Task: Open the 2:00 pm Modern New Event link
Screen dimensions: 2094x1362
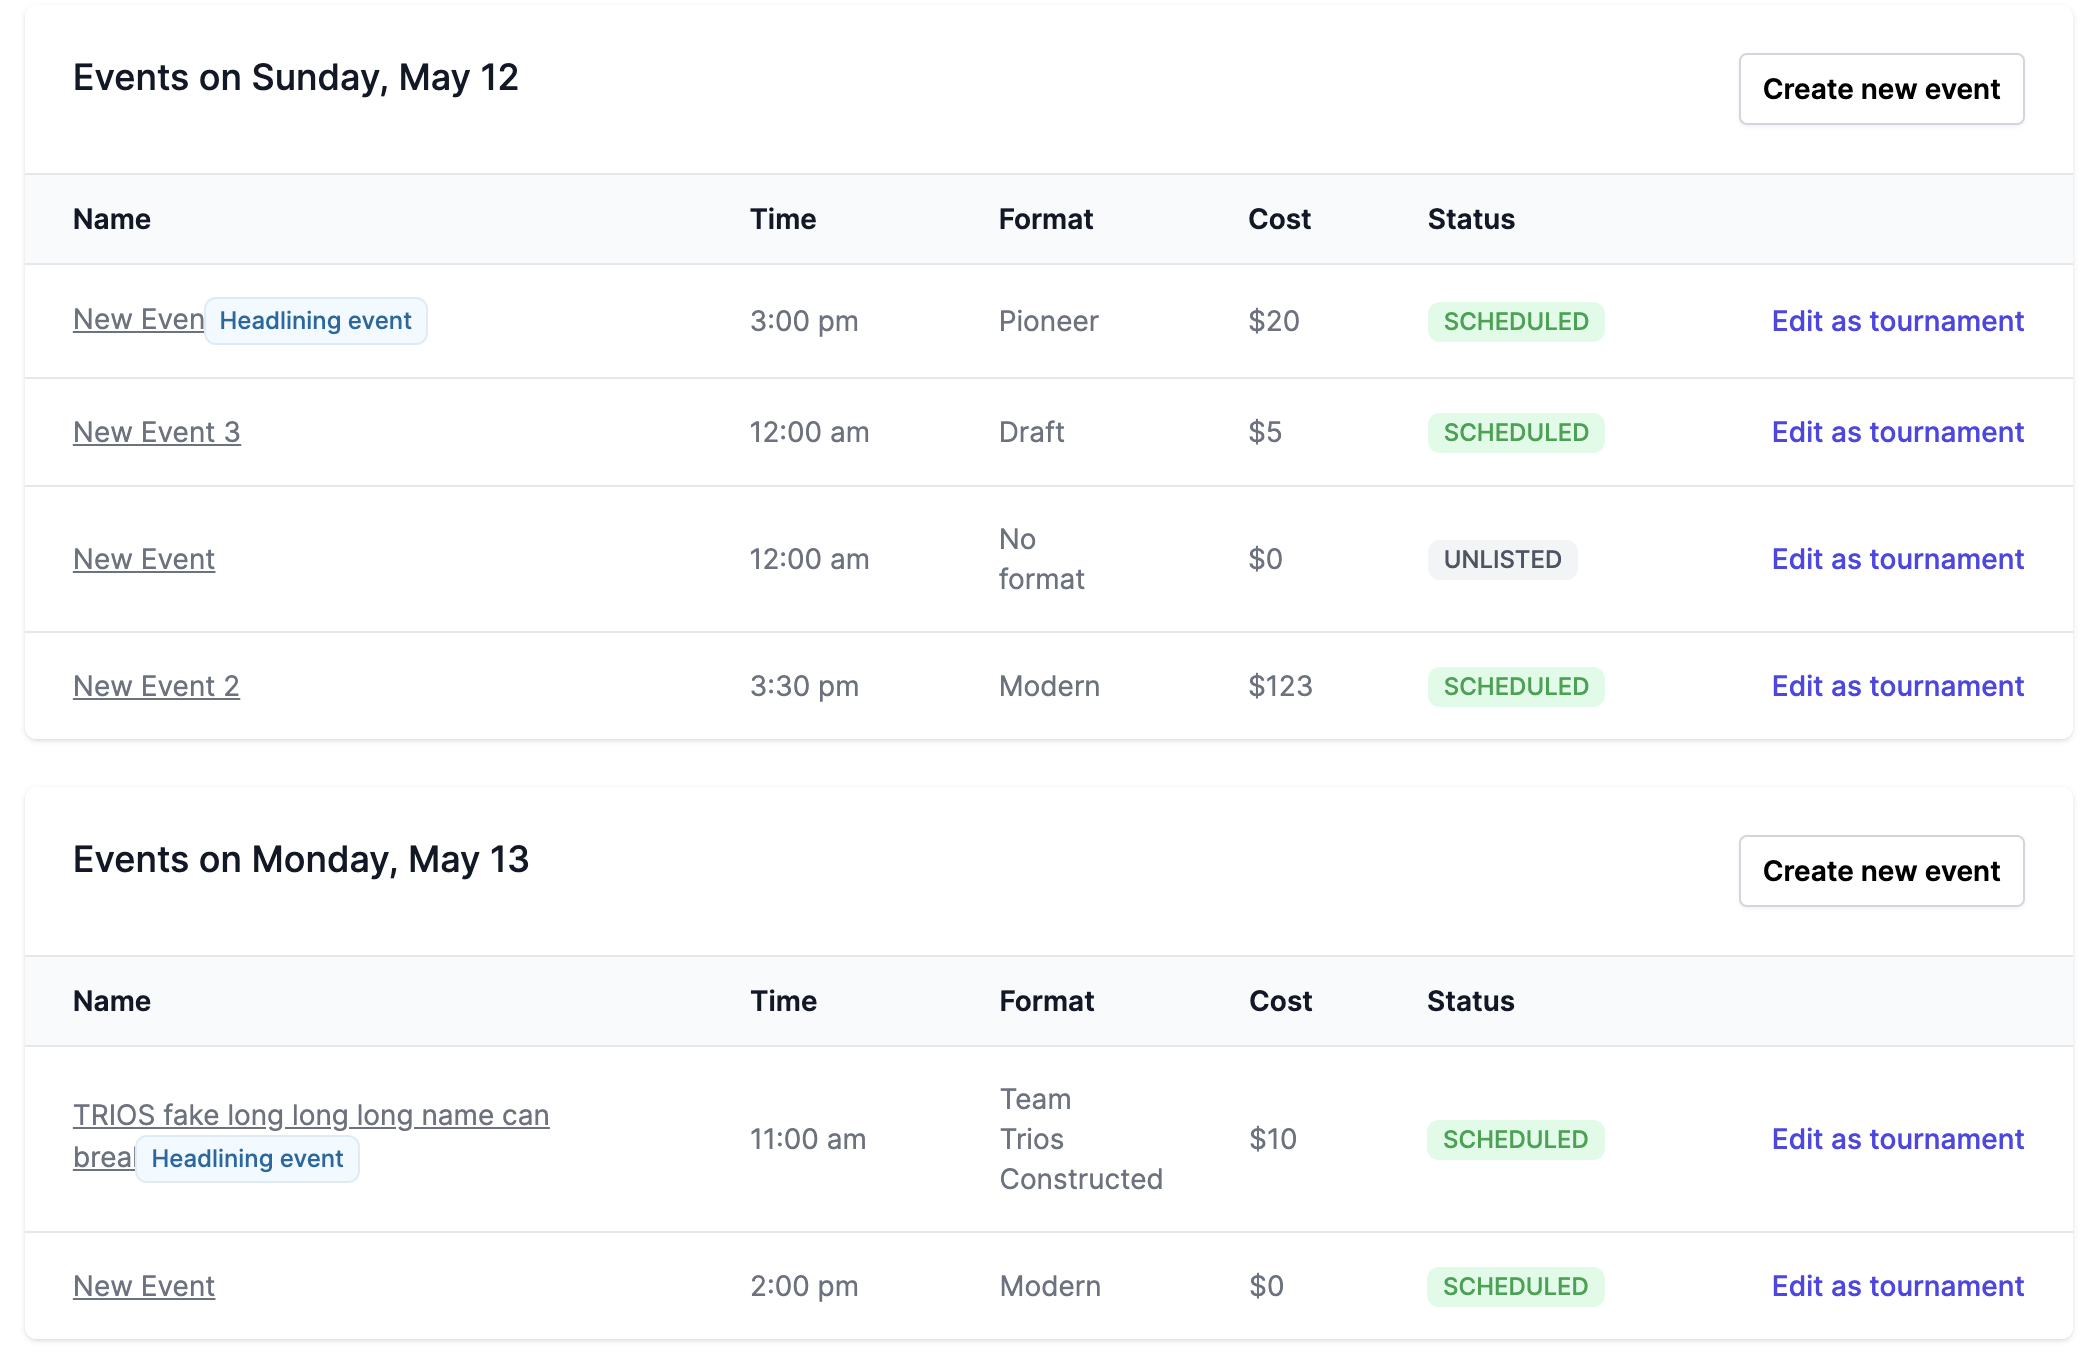Action: tap(144, 1286)
